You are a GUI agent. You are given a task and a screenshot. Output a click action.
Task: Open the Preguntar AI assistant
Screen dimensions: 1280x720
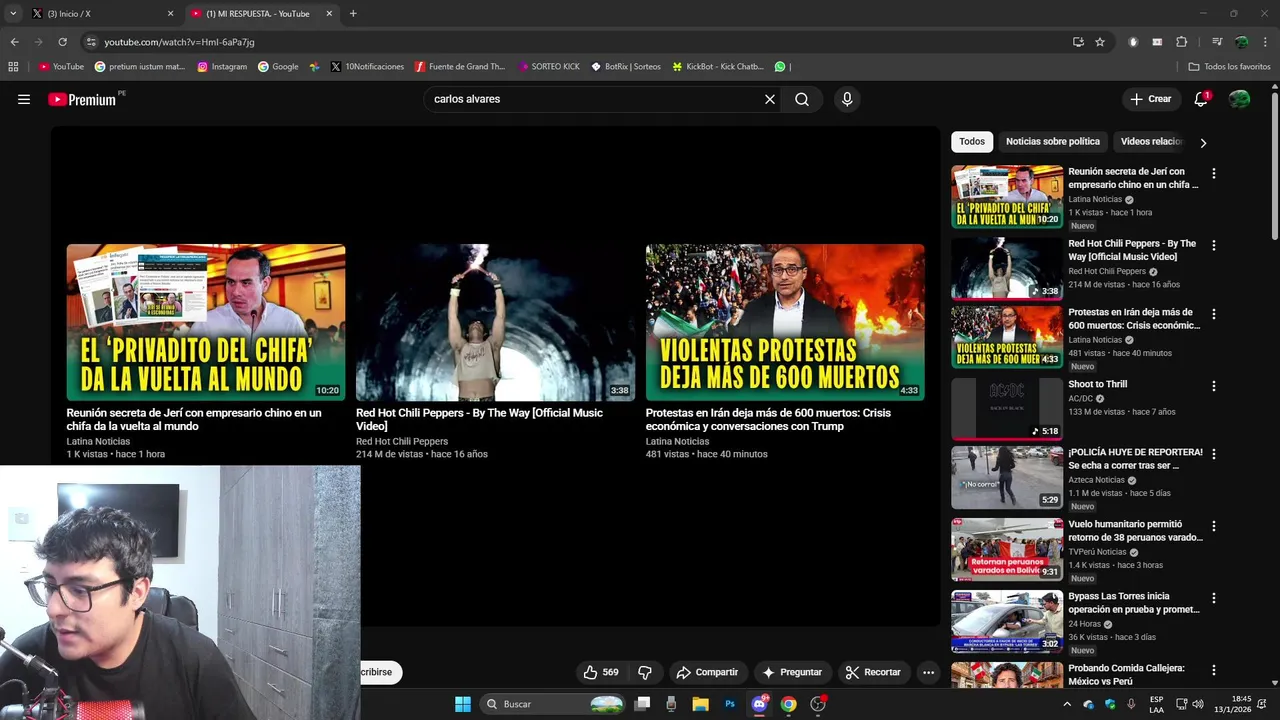[x=792, y=672]
